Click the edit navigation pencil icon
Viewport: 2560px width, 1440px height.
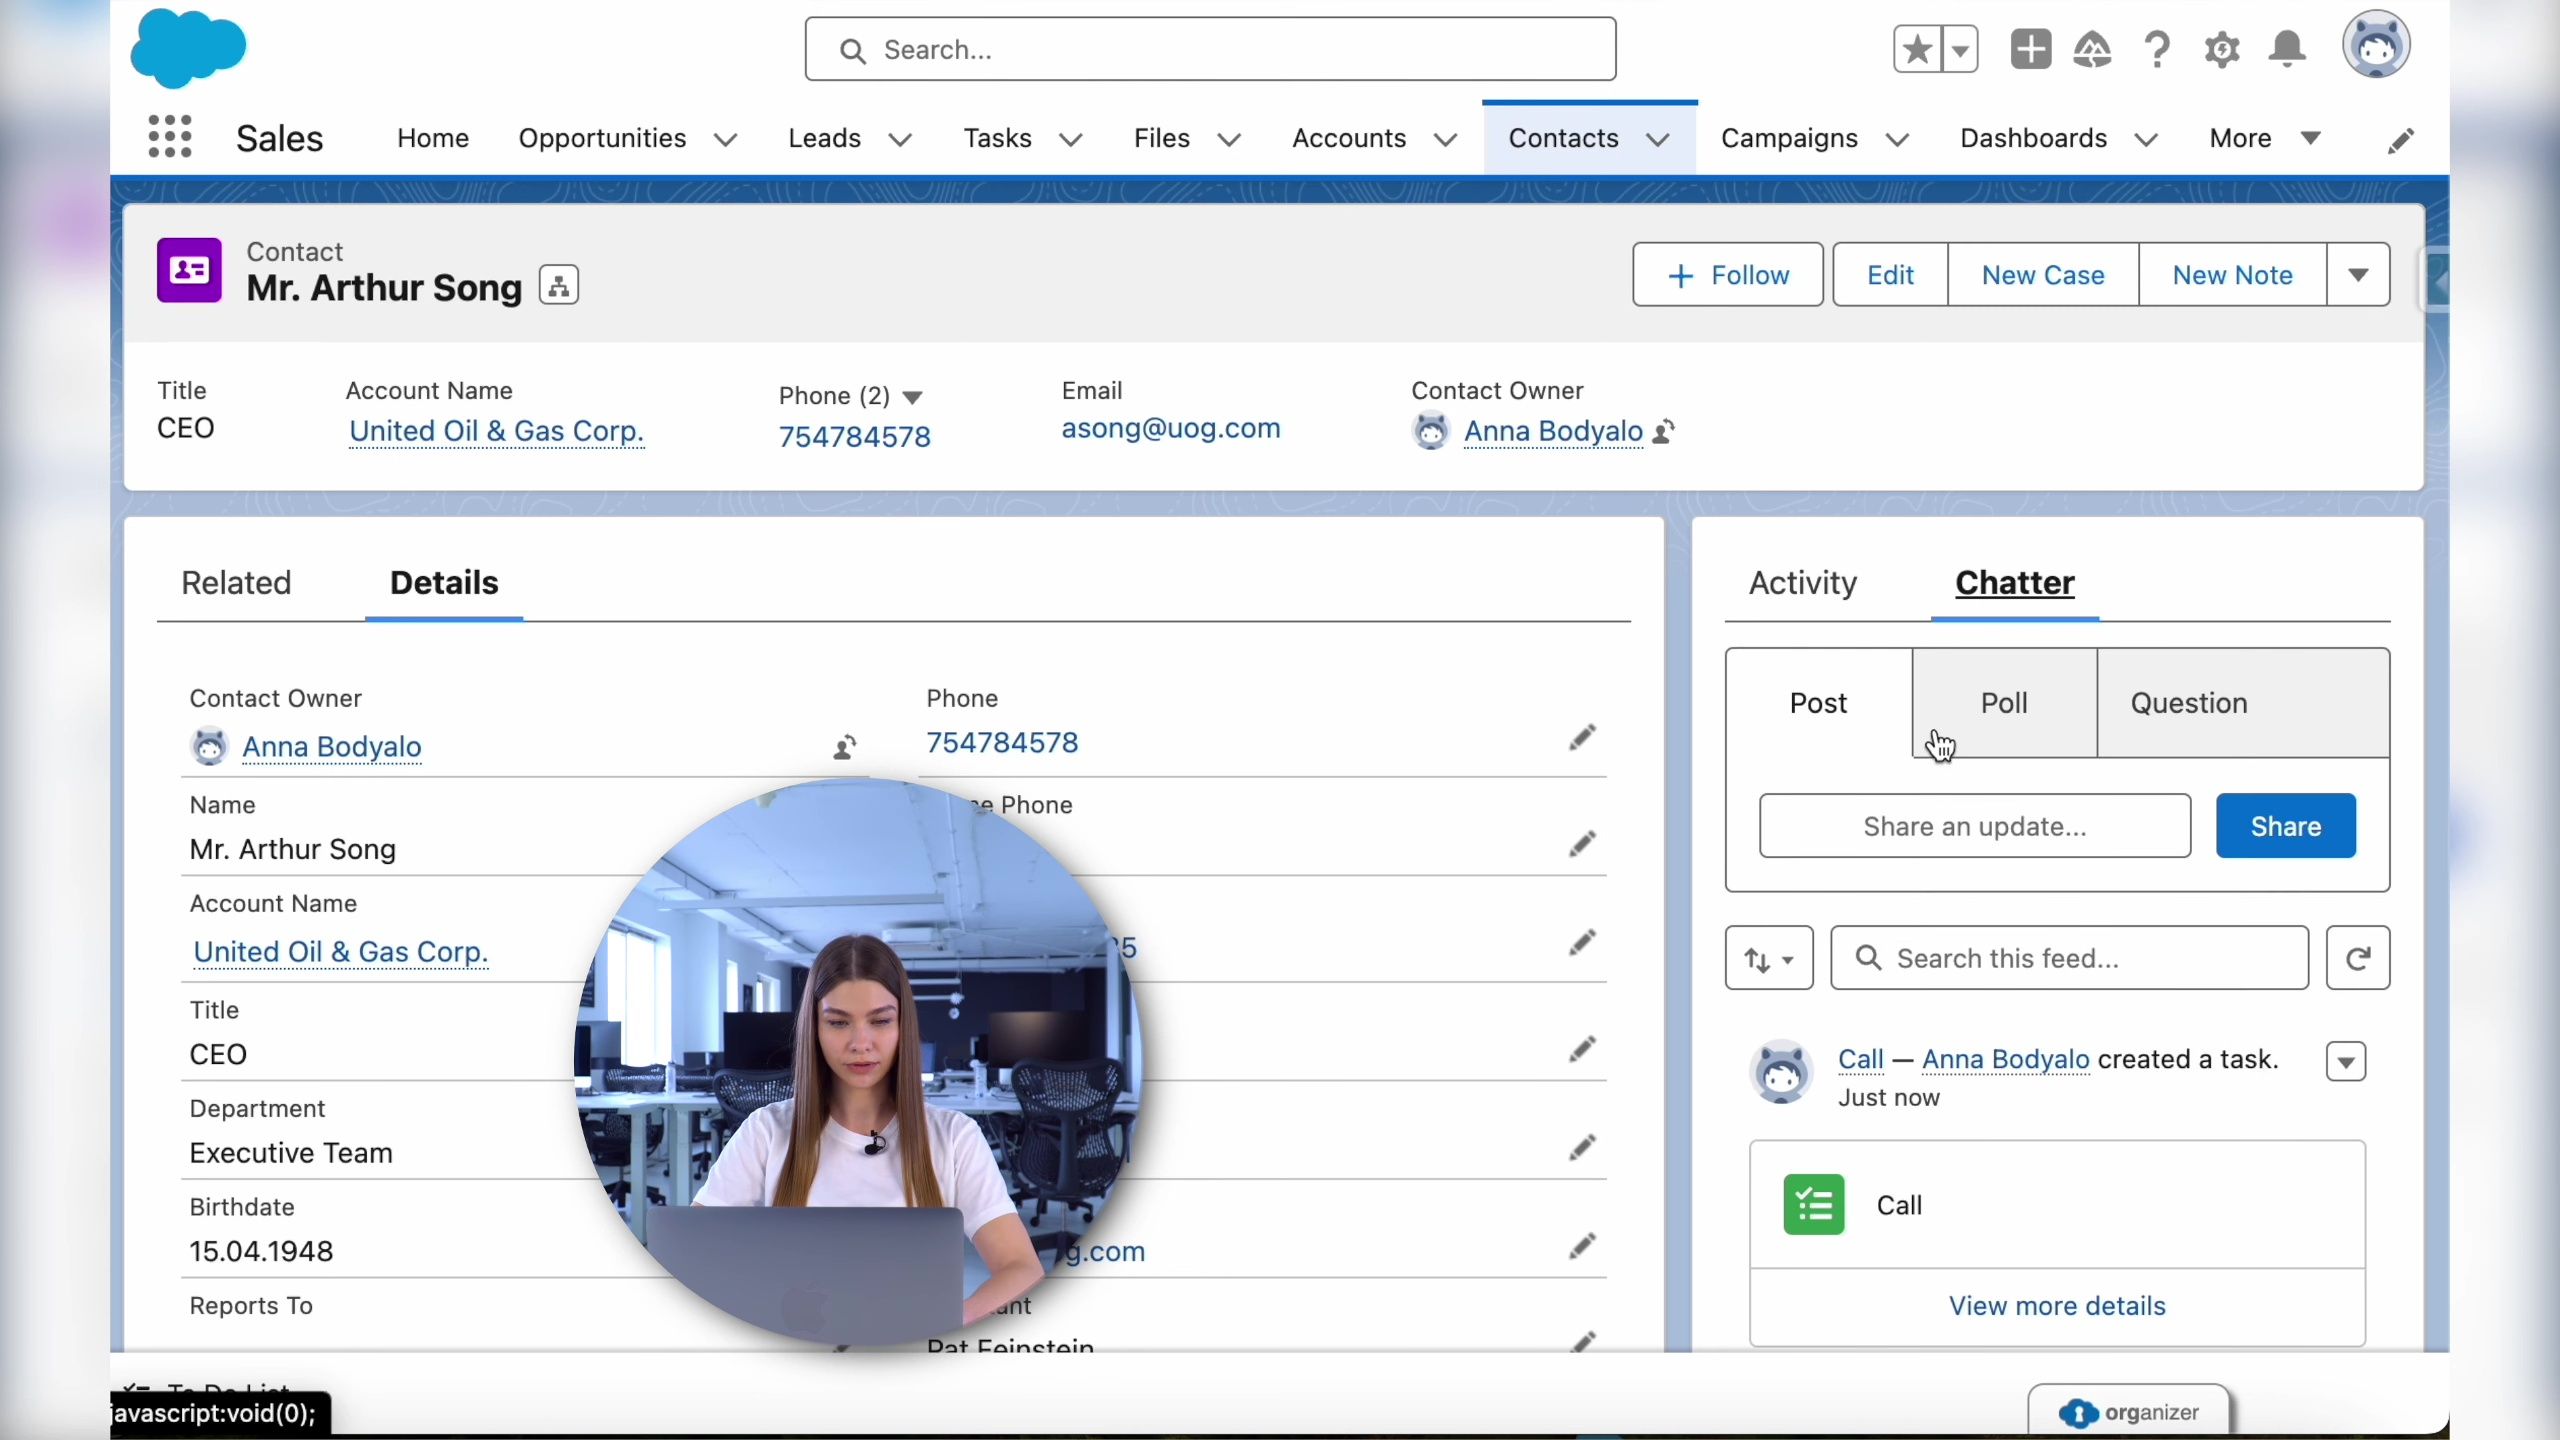coord(2401,140)
